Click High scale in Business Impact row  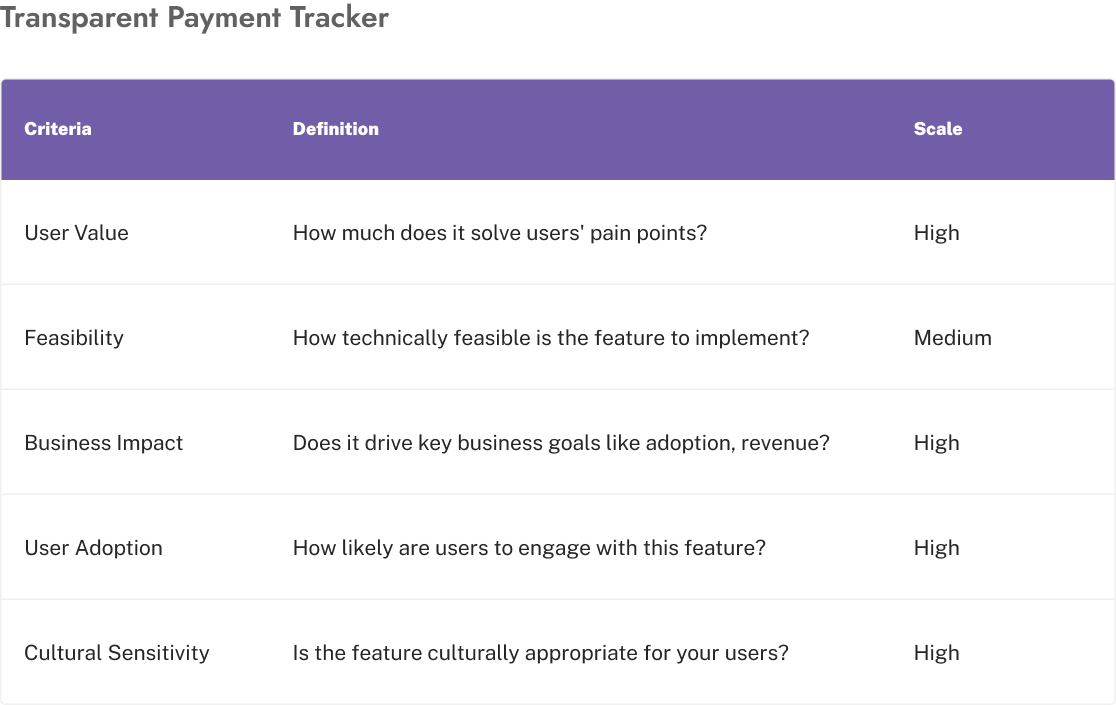click(x=937, y=443)
